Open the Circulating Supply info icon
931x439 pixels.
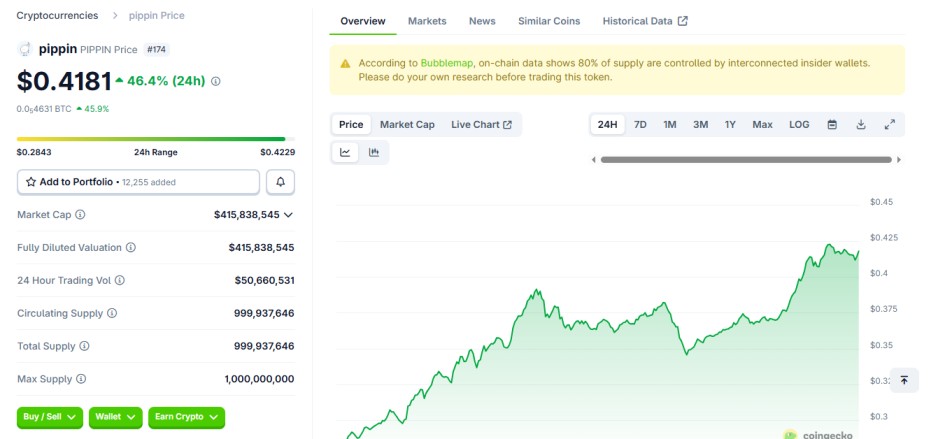(x=112, y=313)
